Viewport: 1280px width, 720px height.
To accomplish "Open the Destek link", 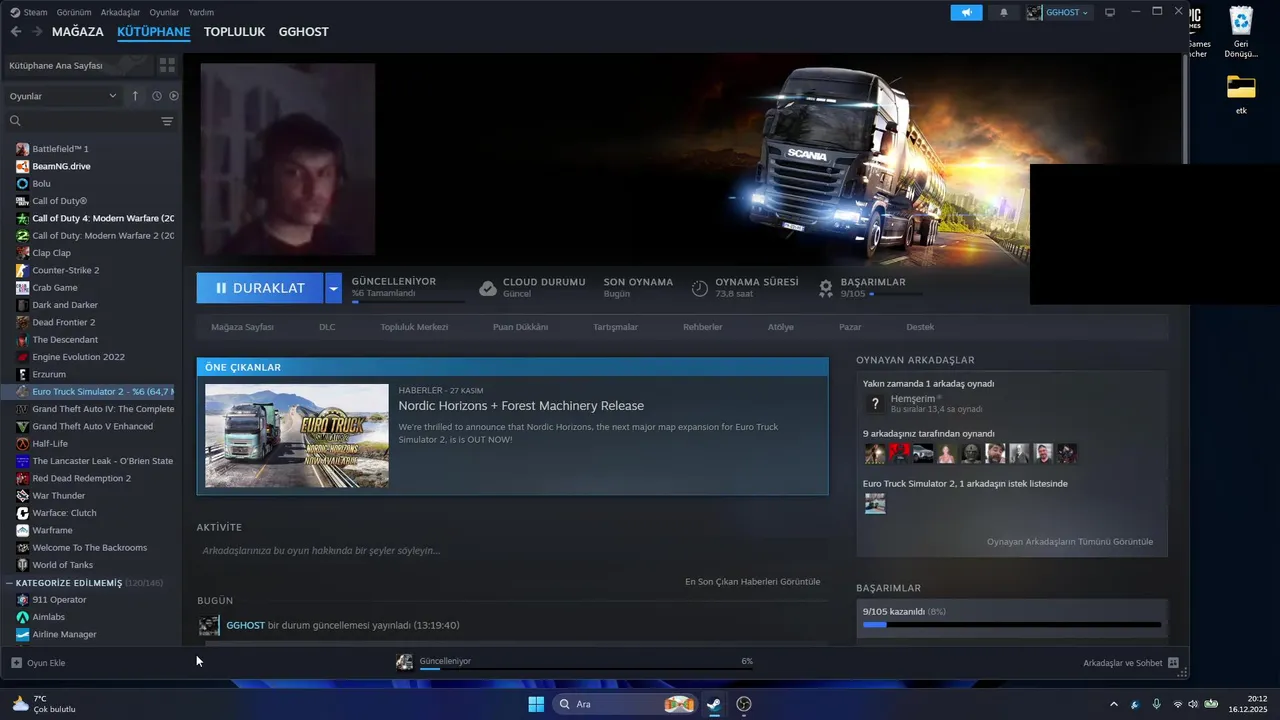I will pyautogui.click(x=920, y=327).
